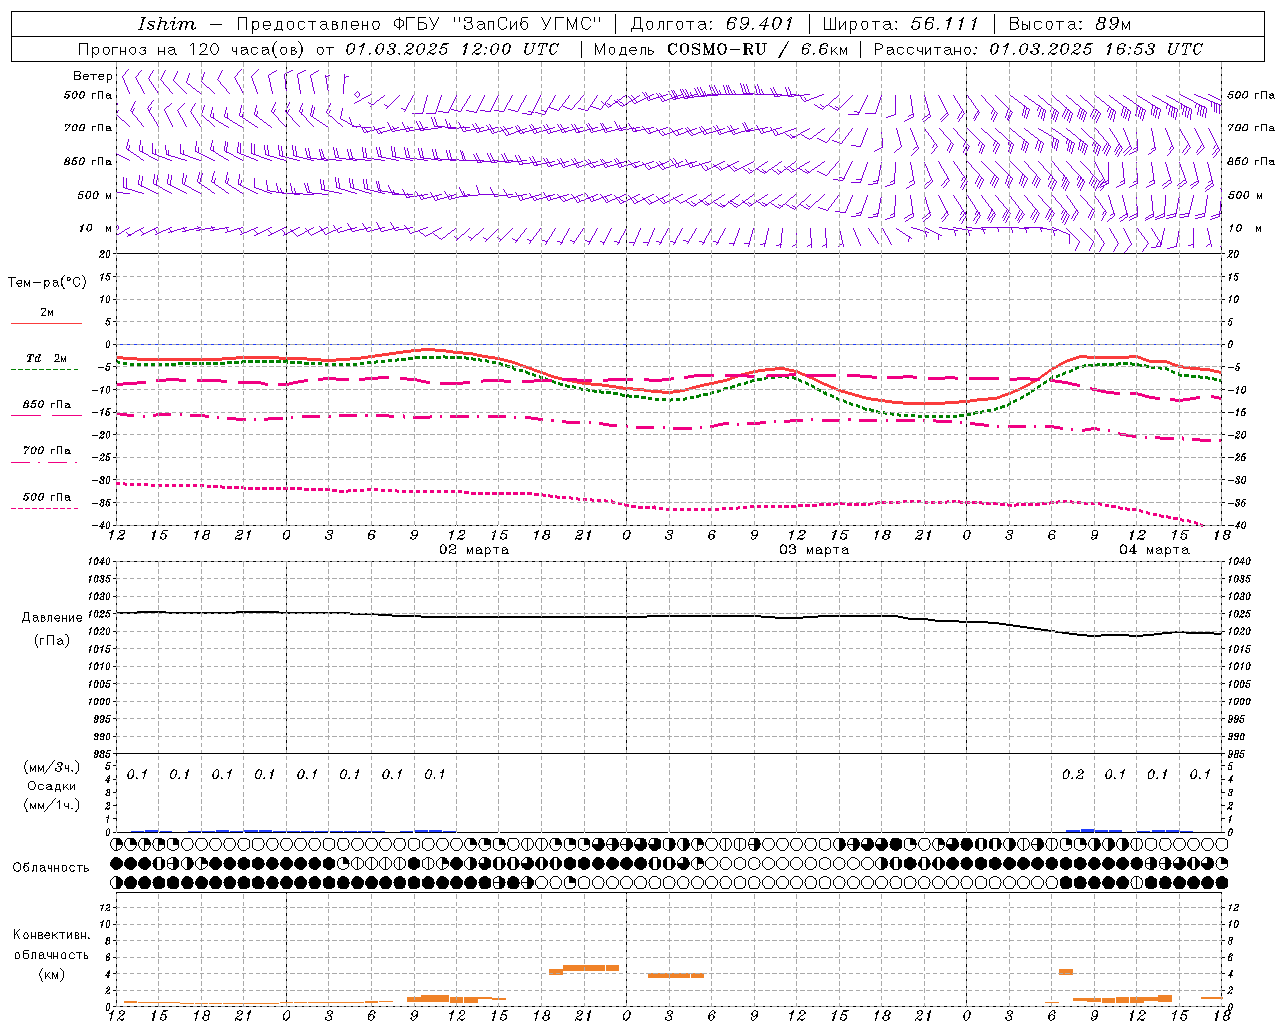1280x1024 pixels.
Task: Click the 10 м wind level label on left
Action: coord(95,229)
